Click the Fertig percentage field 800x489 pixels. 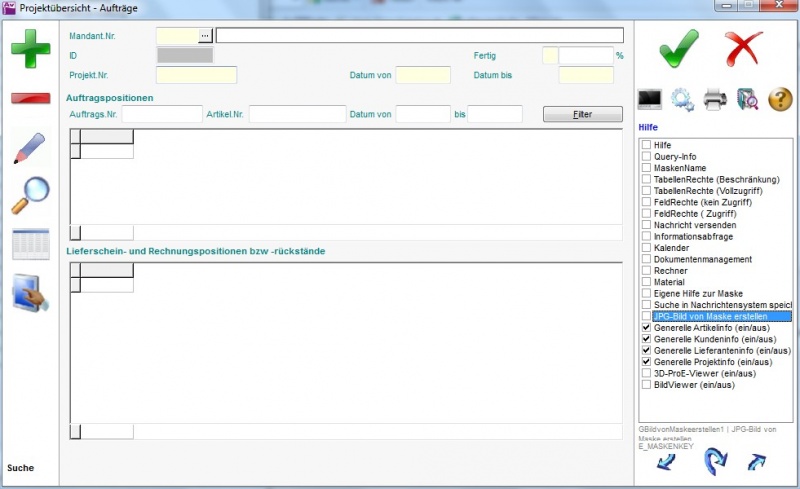click(585, 56)
